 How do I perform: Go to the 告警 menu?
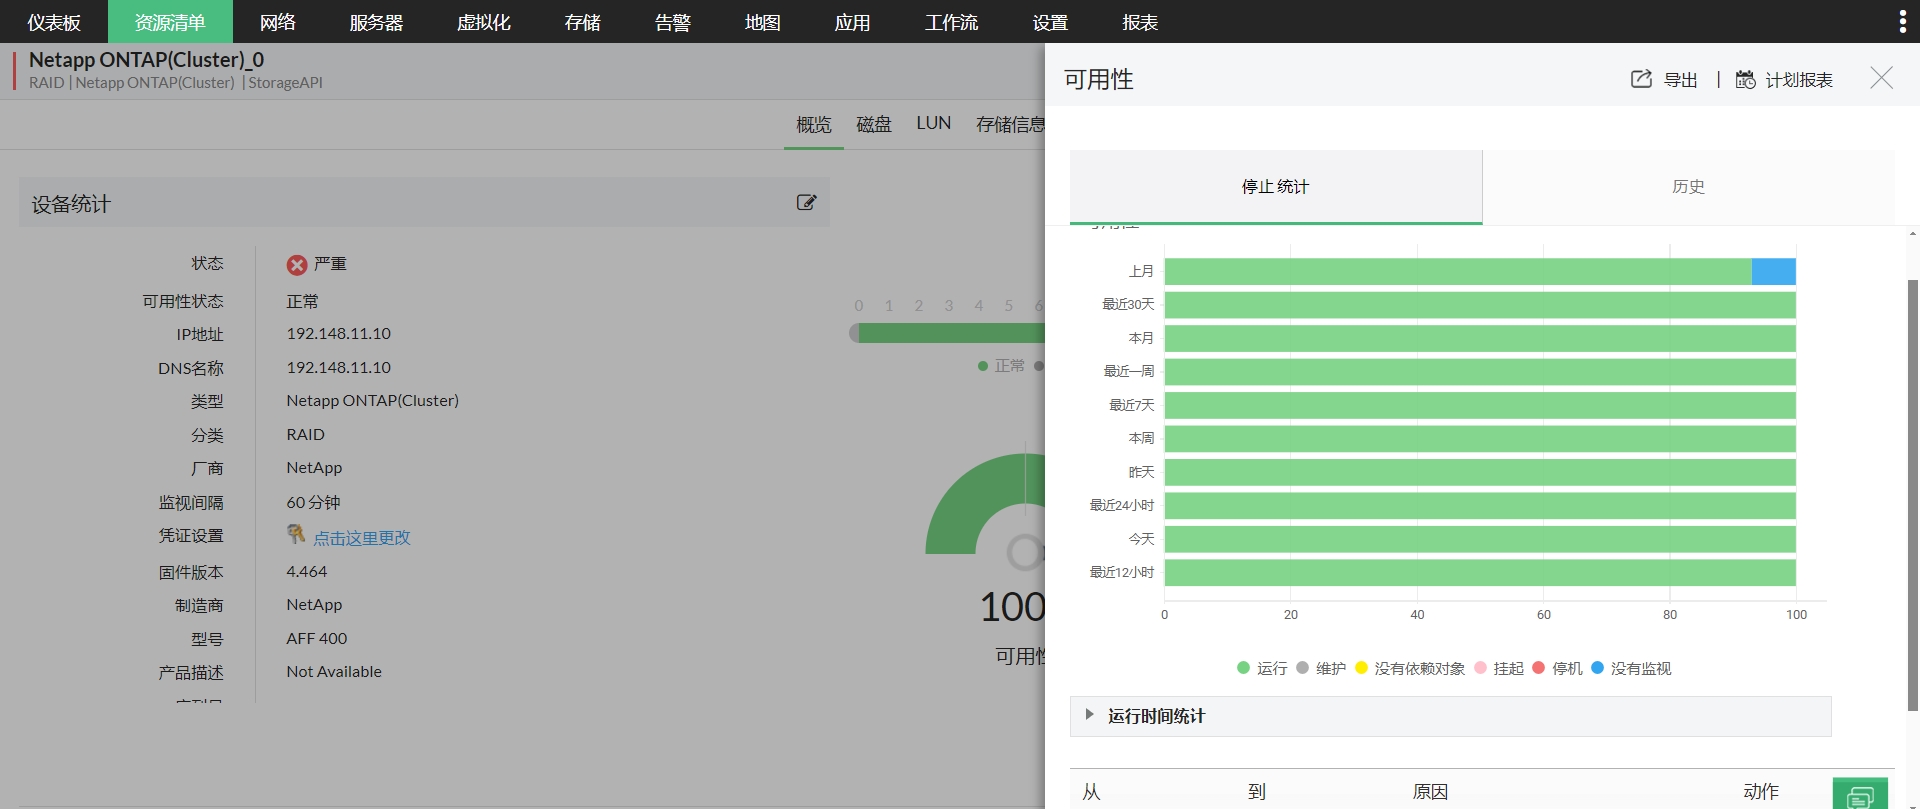coord(673,22)
